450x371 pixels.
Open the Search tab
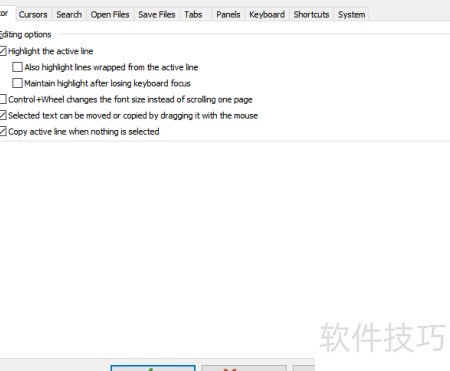(69, 15)
